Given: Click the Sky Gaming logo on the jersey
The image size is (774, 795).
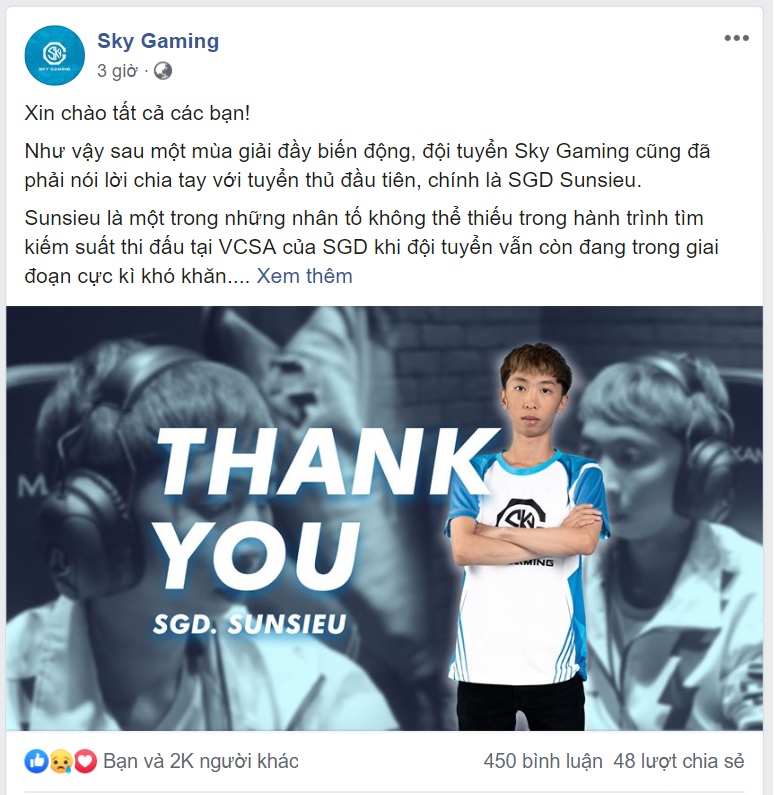Looking at the screenshot, I should (x=520, y=514).
